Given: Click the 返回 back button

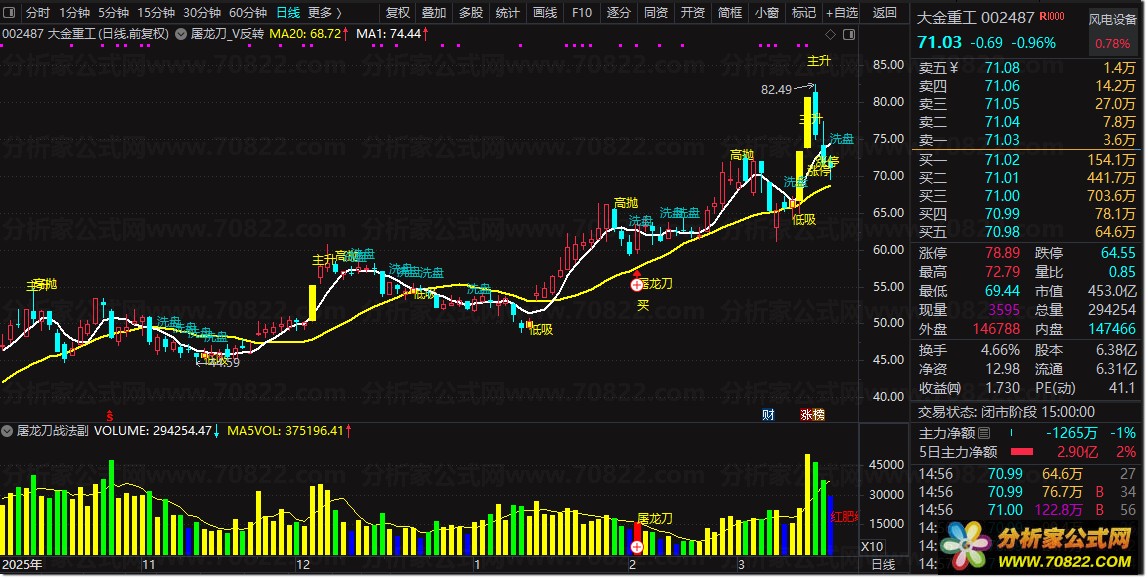Looking at the screenshot, I should (x=885, y=12).
